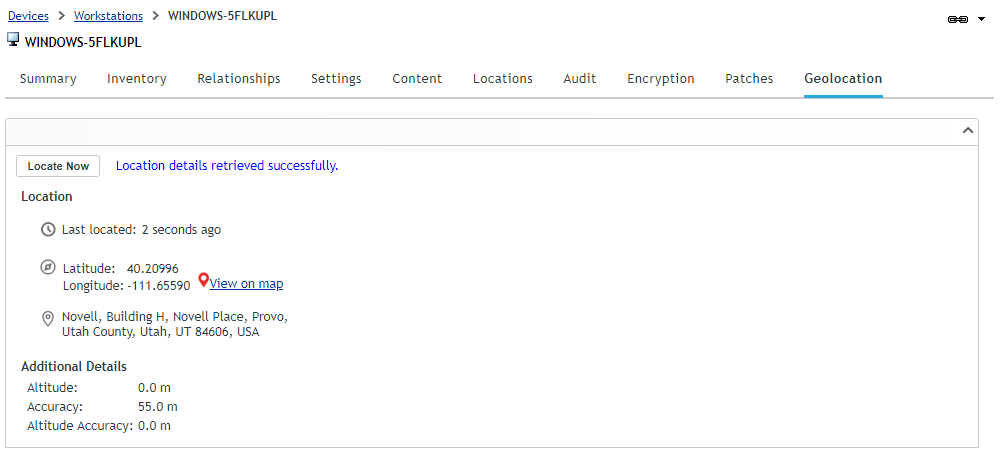Switch to the Summary tab
This screenshot has width=1004, height=460.
[x=48, y=79]
